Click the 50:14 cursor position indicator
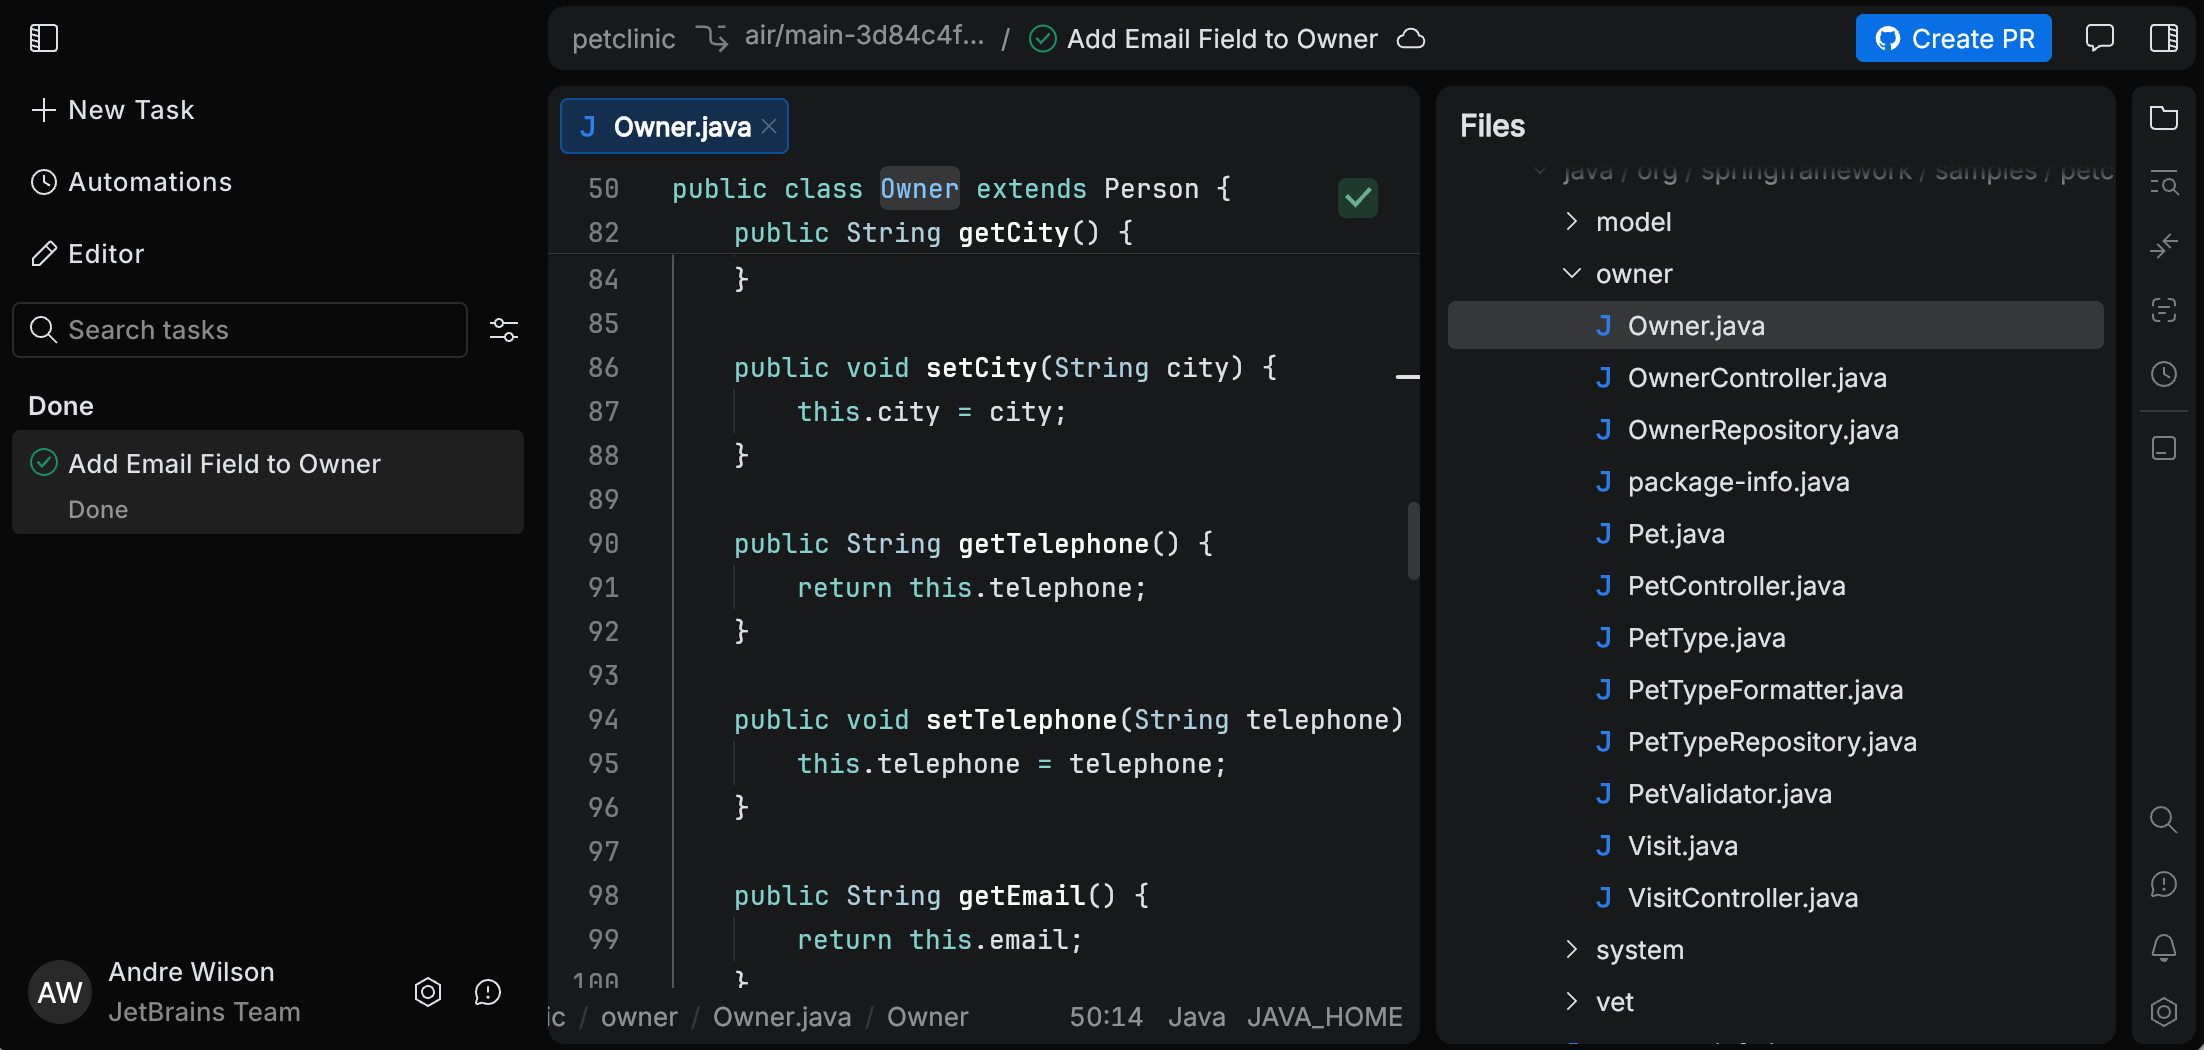Image resolution: width=2204 pixels, height=1050 pixels. (1105, 1017)
